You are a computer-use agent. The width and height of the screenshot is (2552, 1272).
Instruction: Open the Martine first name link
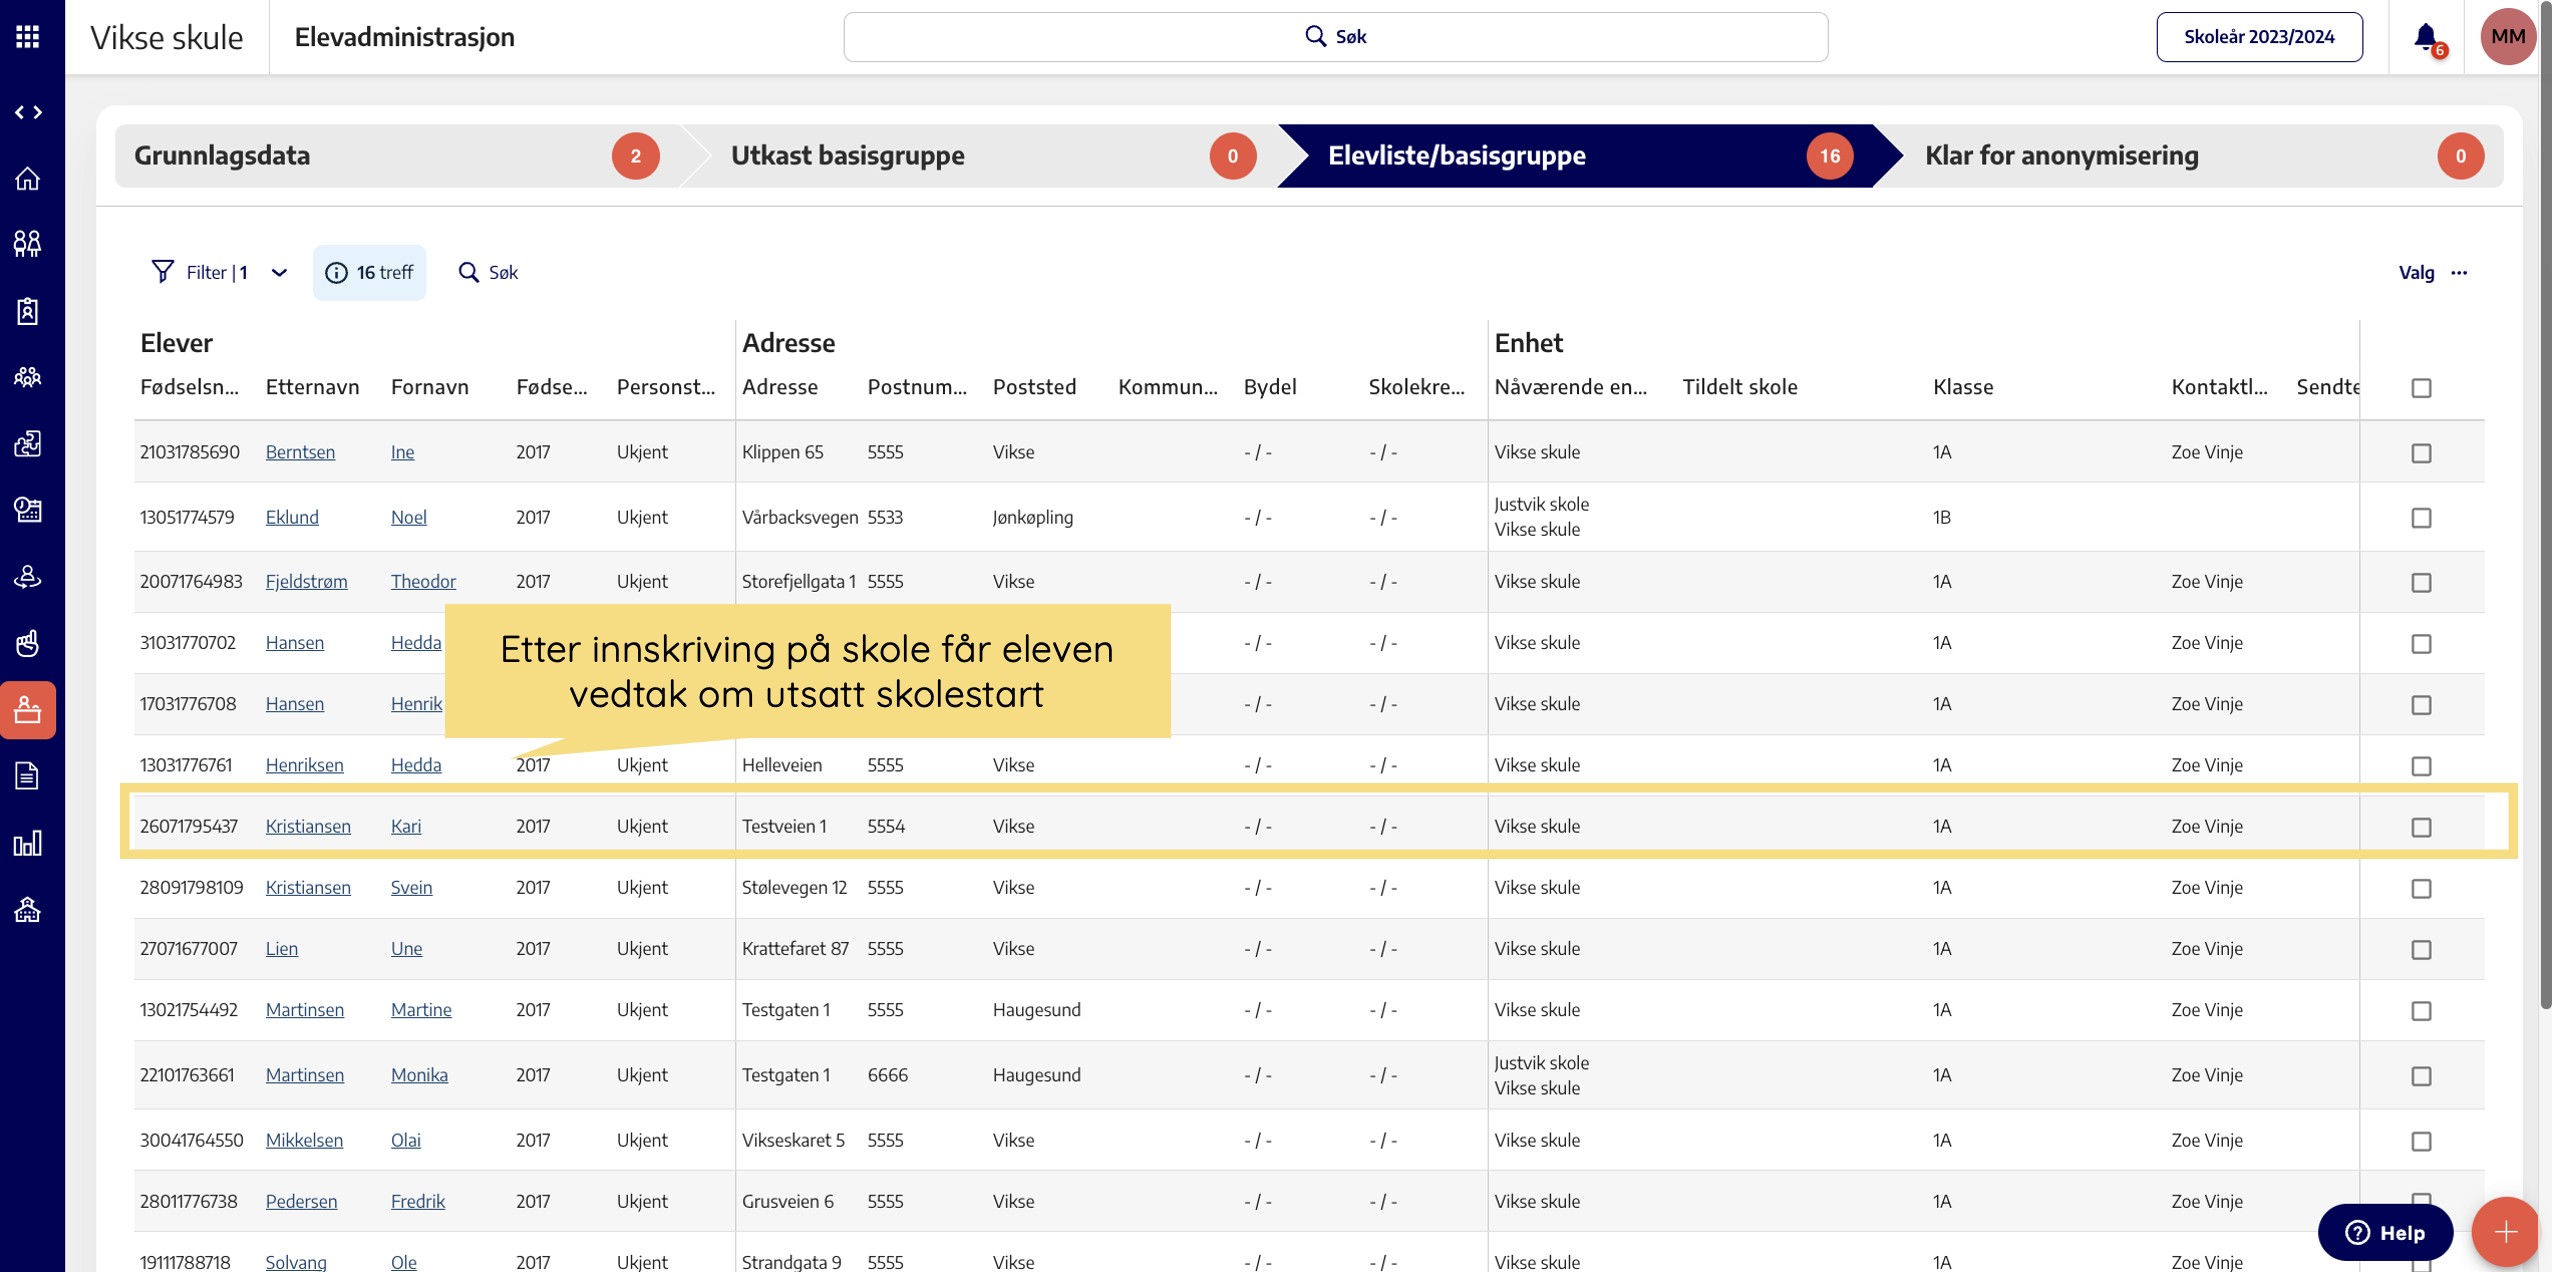(421, 1009)
